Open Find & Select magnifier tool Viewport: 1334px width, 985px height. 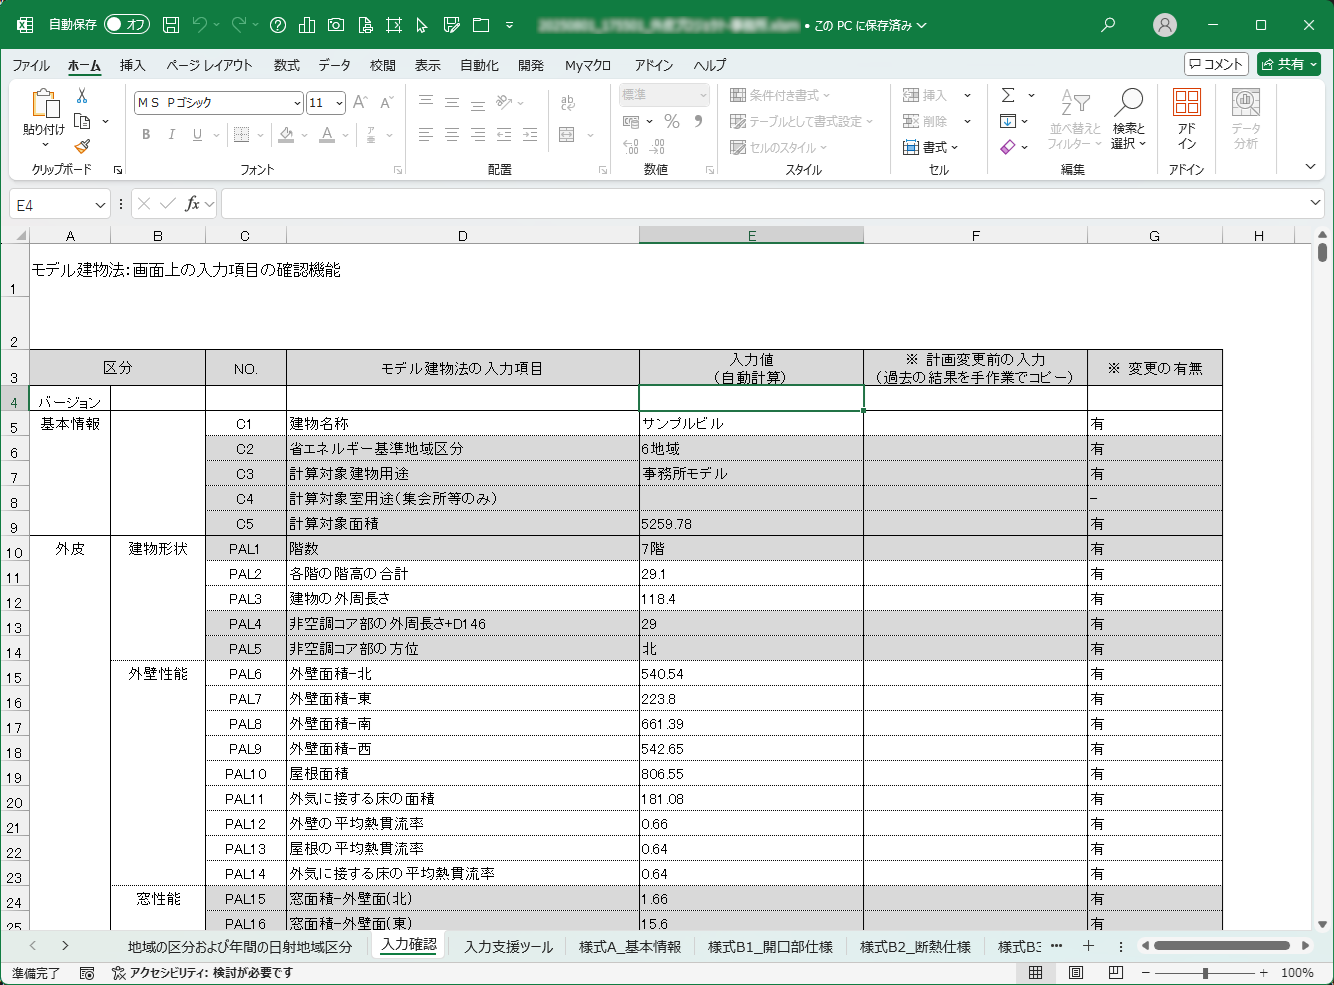1128,118
